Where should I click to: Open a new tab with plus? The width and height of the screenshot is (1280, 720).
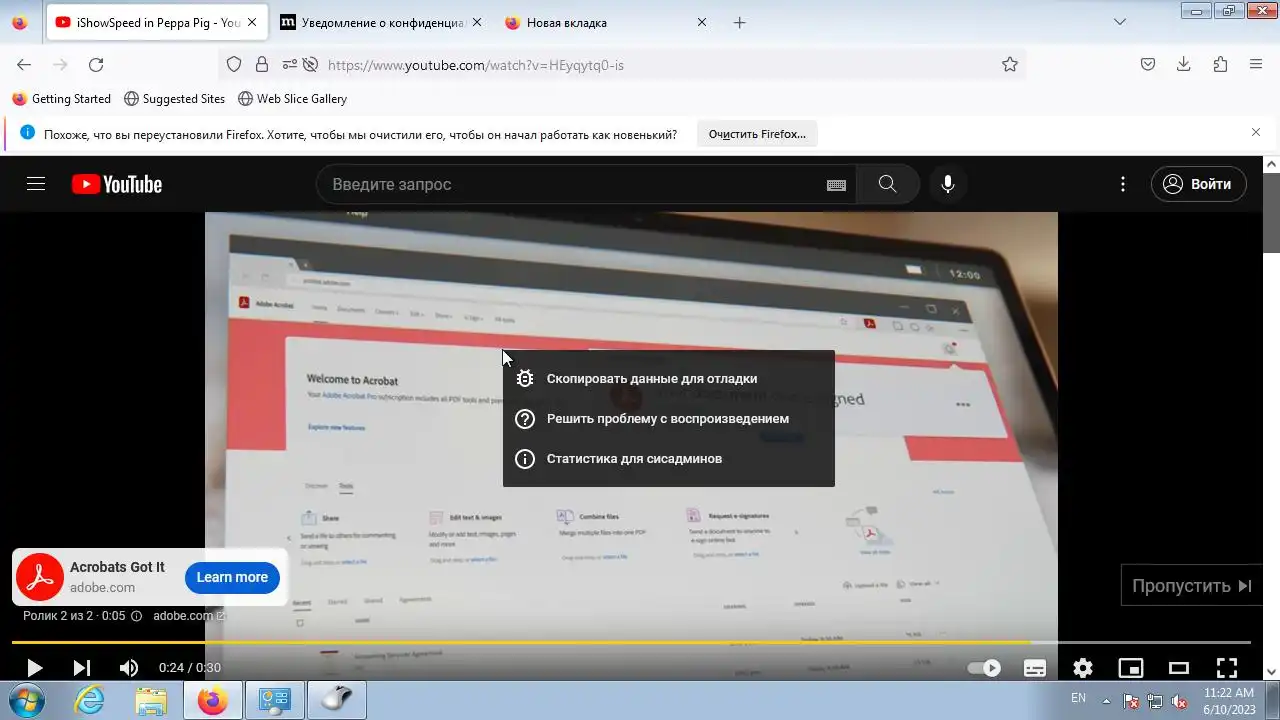pos(740,22)
